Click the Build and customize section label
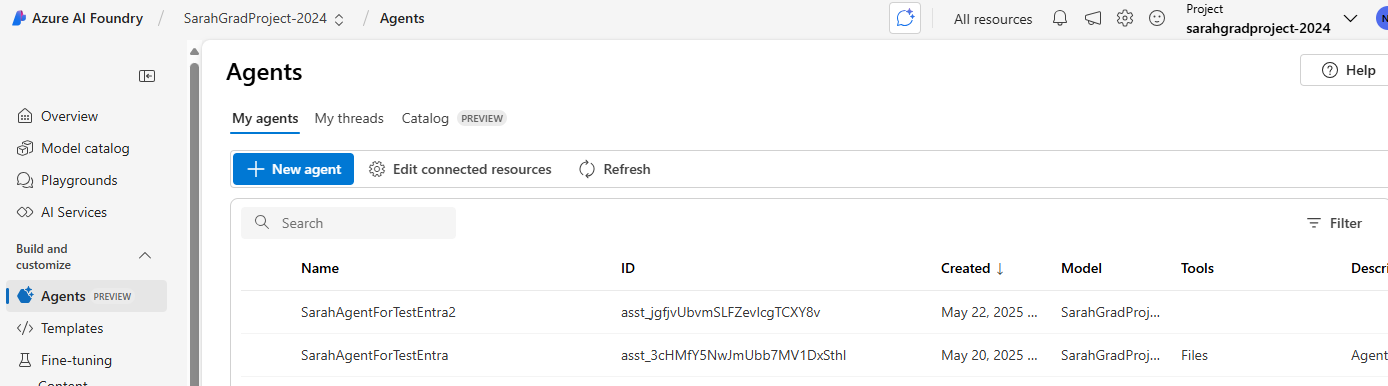 43,257
